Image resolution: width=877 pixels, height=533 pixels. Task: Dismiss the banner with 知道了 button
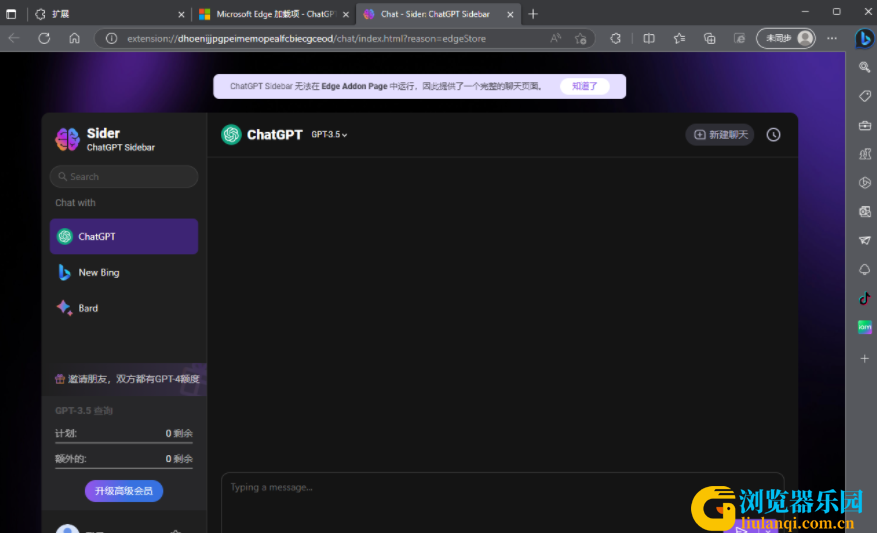584,86
